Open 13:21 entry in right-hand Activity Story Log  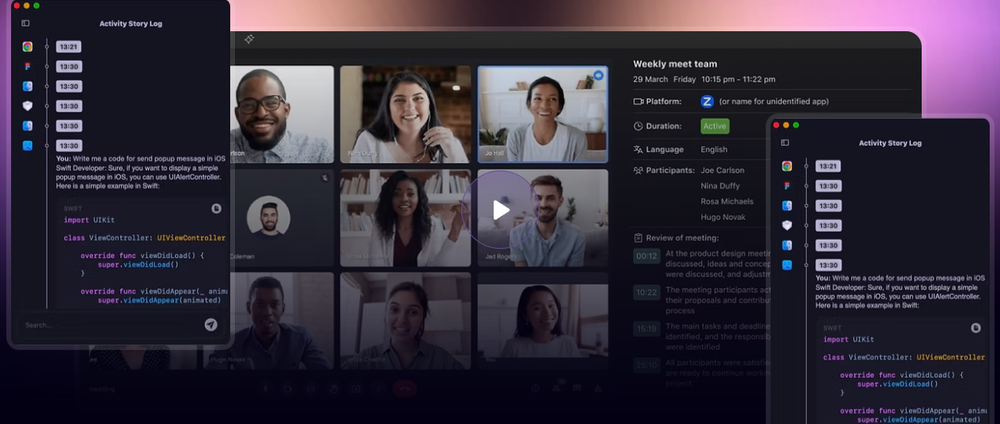(828, 166)
